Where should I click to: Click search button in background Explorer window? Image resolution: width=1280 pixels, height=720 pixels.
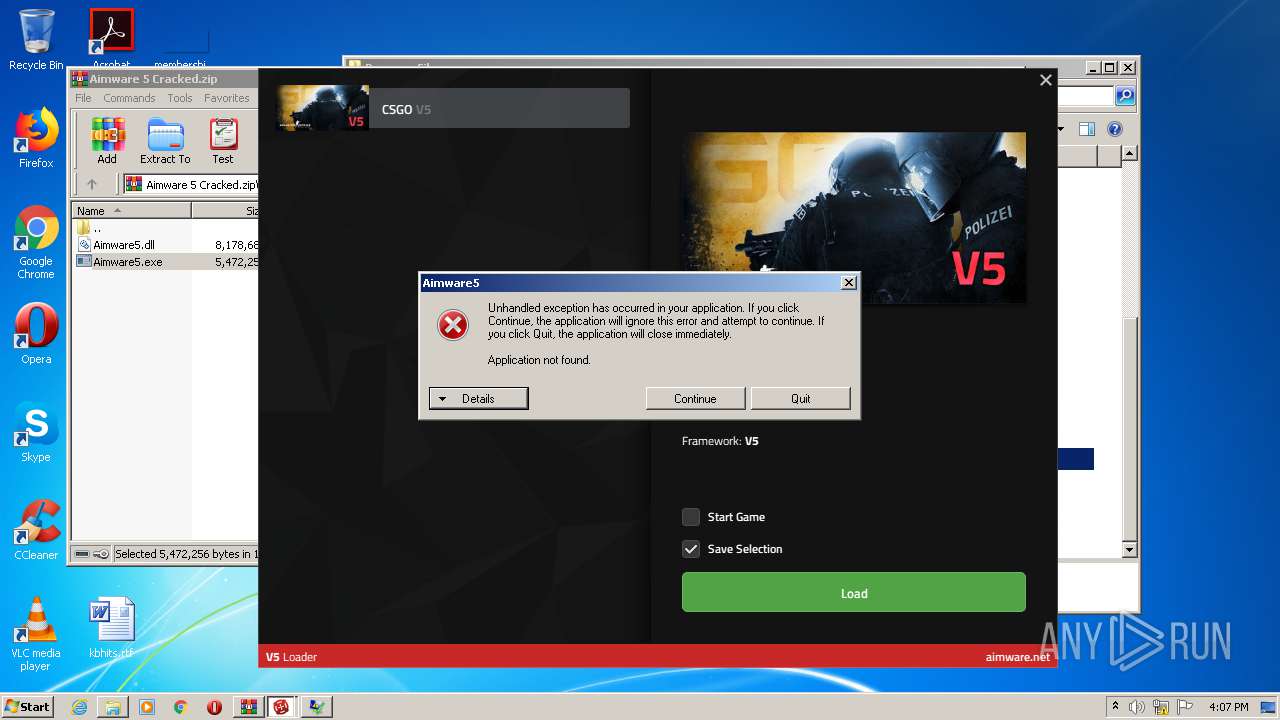coord(1125,96)
